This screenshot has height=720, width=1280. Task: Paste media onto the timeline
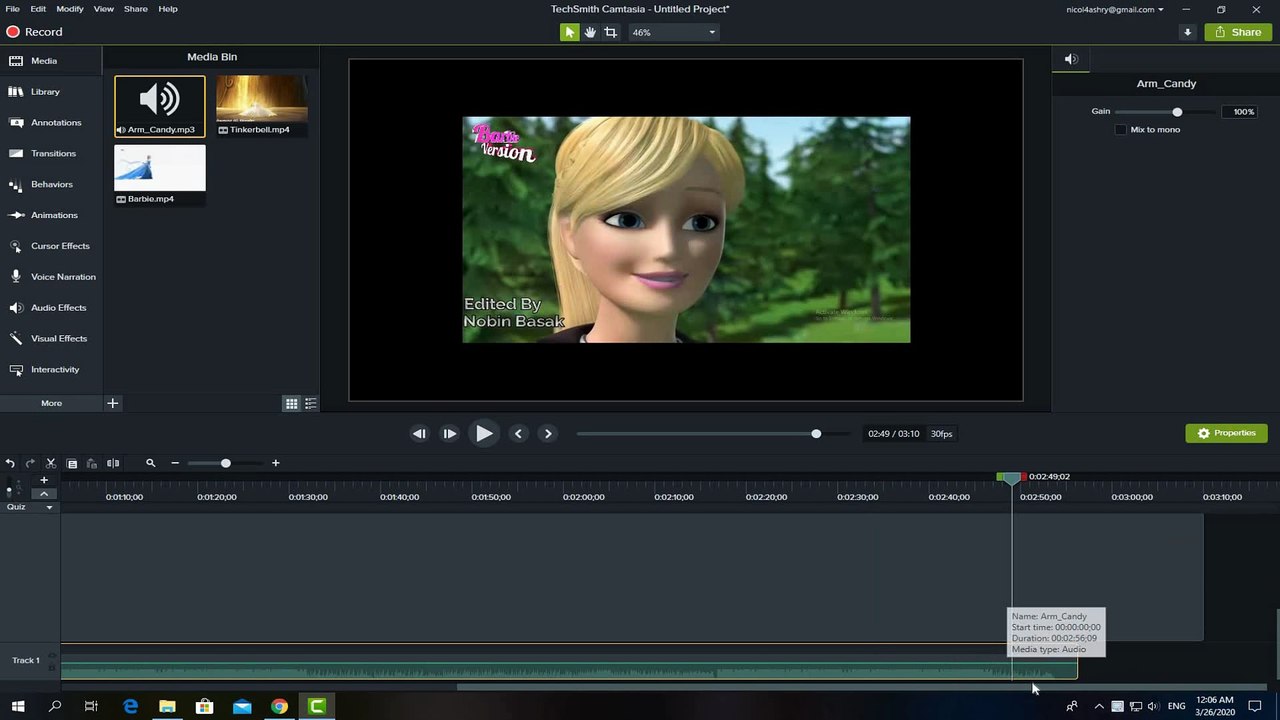coord(92,463)
